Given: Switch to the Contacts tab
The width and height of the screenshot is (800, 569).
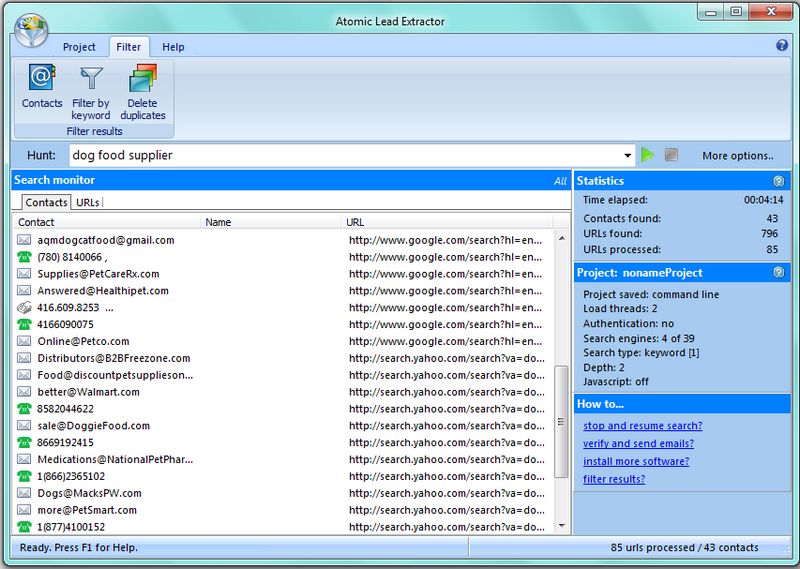Looking at the screenshot, I should [x=46, y=202].
